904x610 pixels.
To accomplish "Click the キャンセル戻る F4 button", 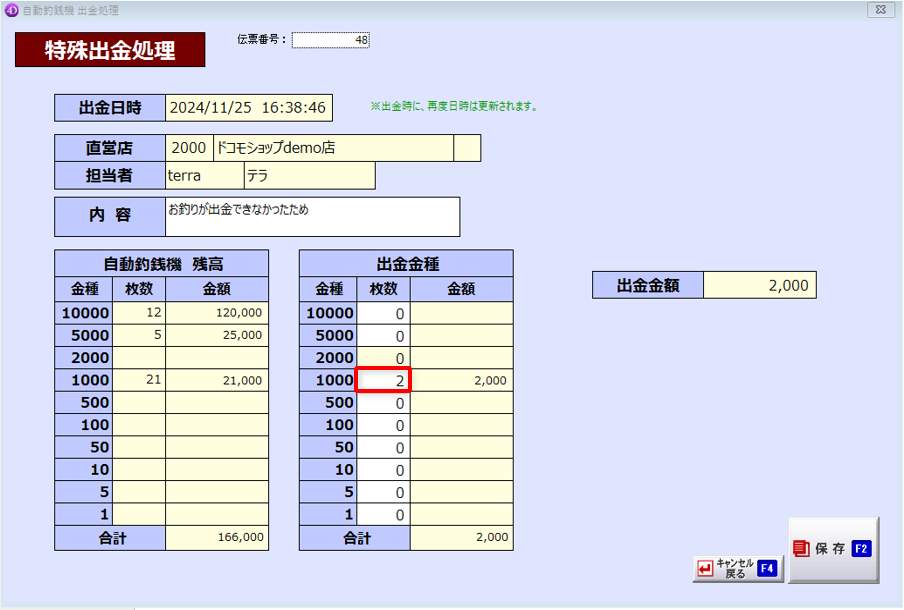I will tap(736, 568).
